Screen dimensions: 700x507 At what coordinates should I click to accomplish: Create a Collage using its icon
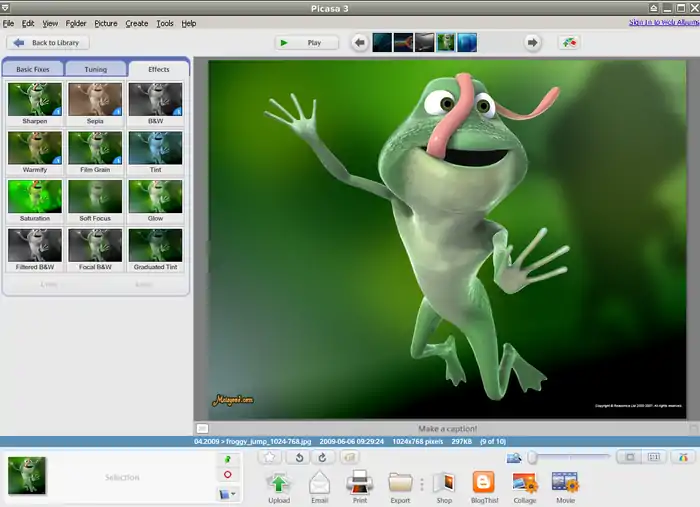[525, 482]
